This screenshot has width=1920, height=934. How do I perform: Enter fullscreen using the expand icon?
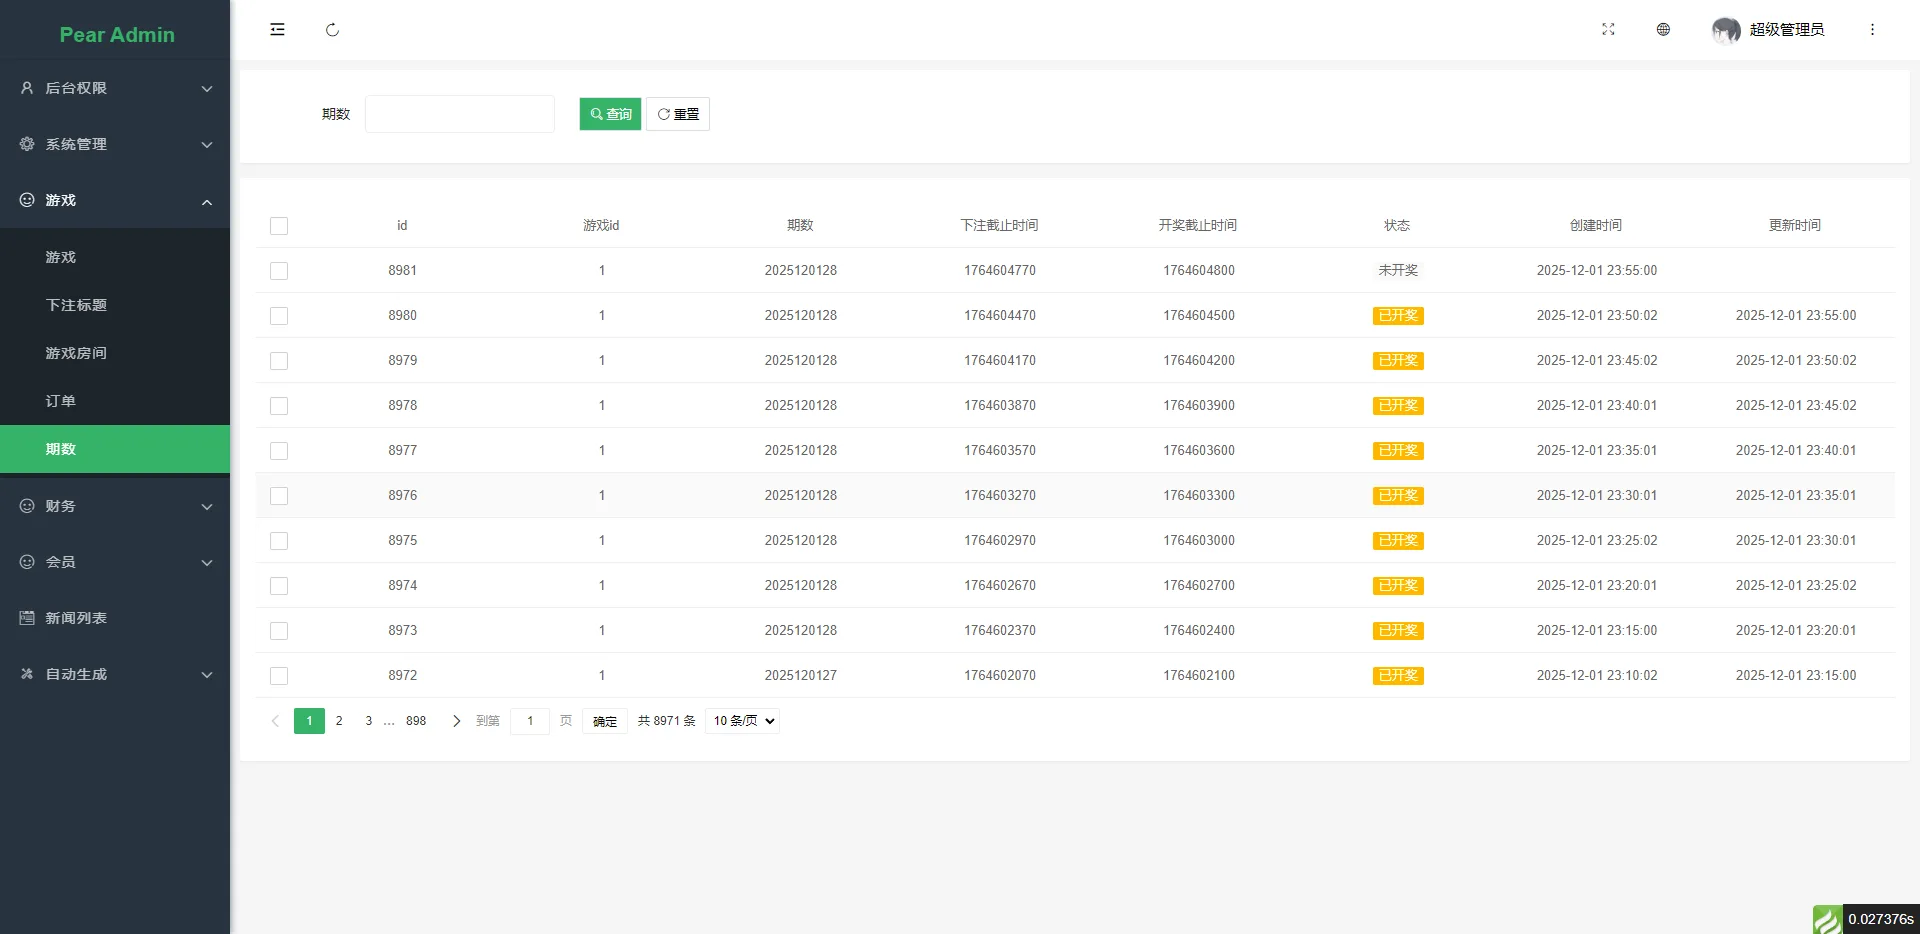pos(1608,30)
